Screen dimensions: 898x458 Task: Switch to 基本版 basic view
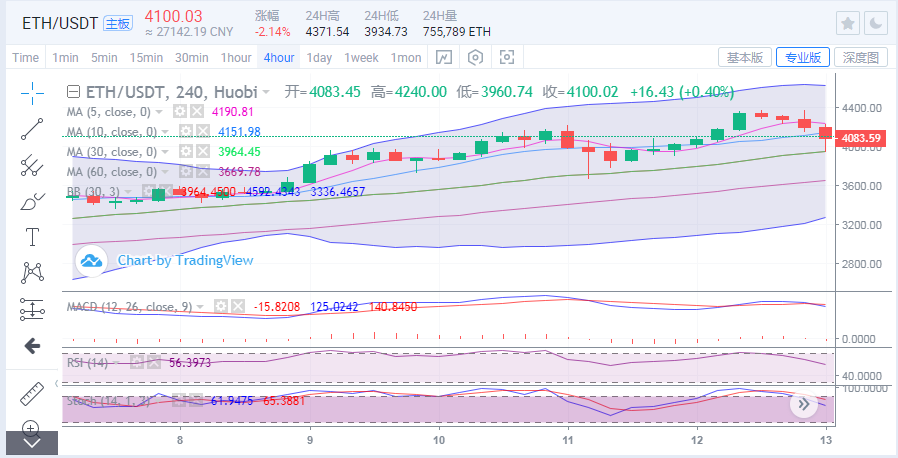[744, 57]
